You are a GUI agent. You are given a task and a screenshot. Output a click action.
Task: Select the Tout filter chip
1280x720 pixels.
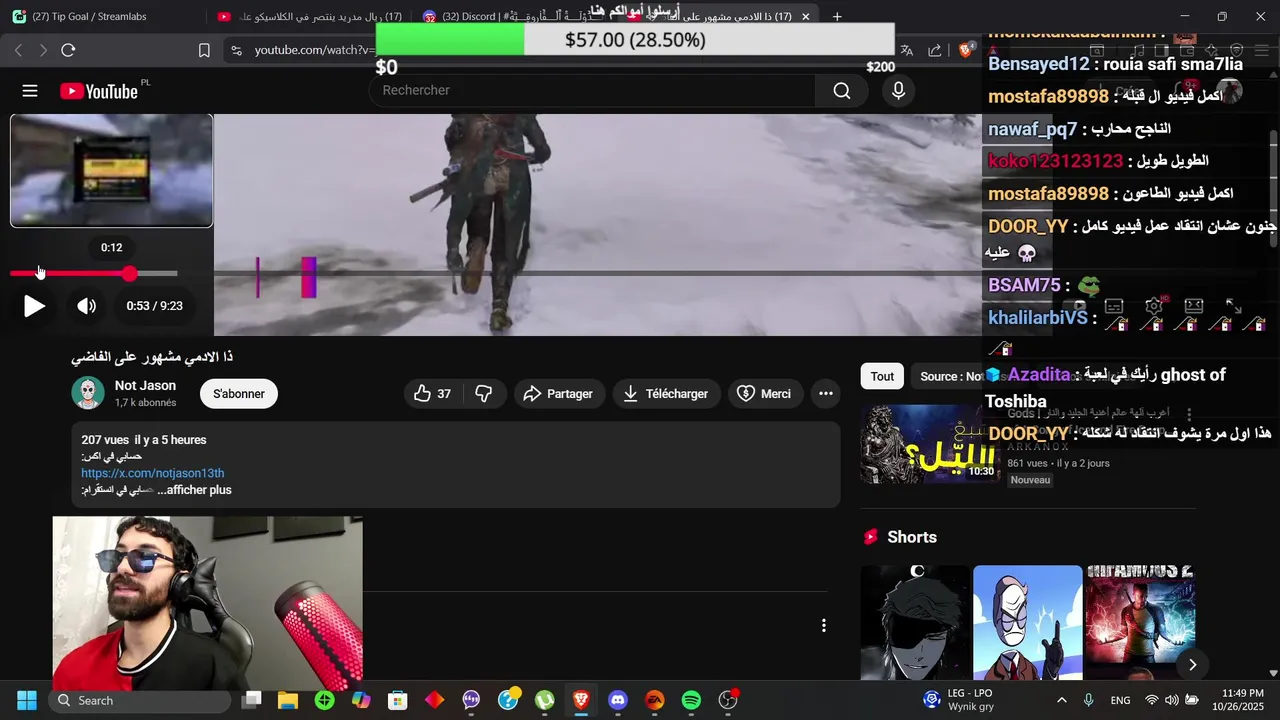[882, 376]
